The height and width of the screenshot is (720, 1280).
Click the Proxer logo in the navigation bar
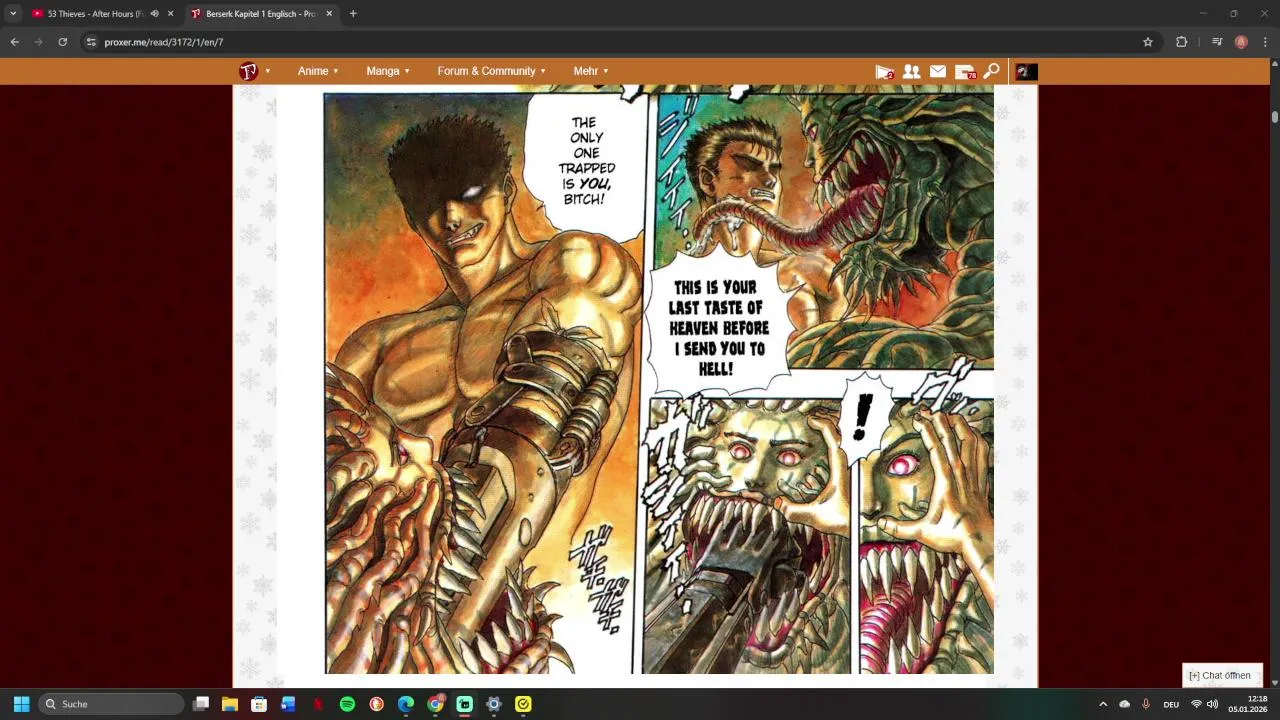pos(249,71)
